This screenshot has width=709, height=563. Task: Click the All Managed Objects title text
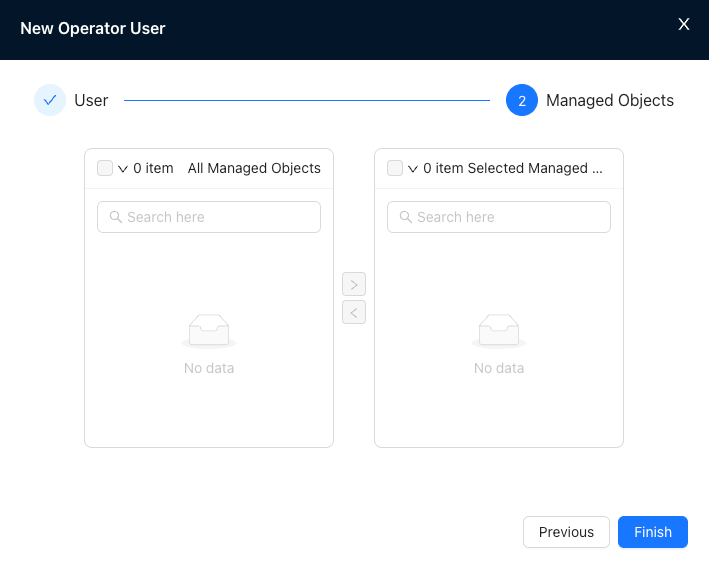tap(254, 168)
